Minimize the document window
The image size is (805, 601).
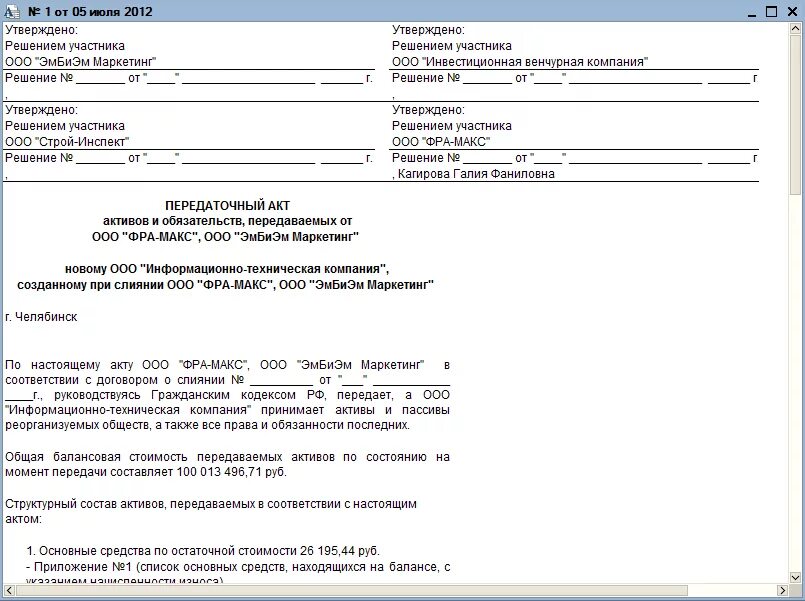752,12
